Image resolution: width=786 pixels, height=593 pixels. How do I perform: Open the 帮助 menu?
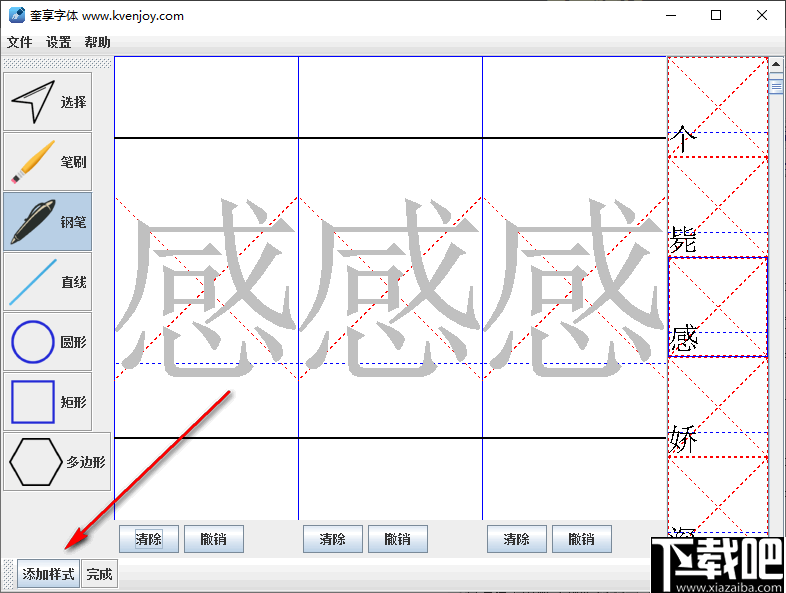pos(97,42)
